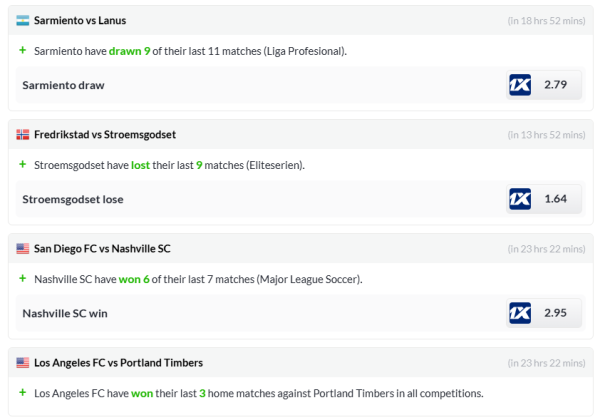This screenshot has width=600, height=420.
Task: Expand the green plus next to Stroemsgodset stat
Action: (x=22, y=164)
